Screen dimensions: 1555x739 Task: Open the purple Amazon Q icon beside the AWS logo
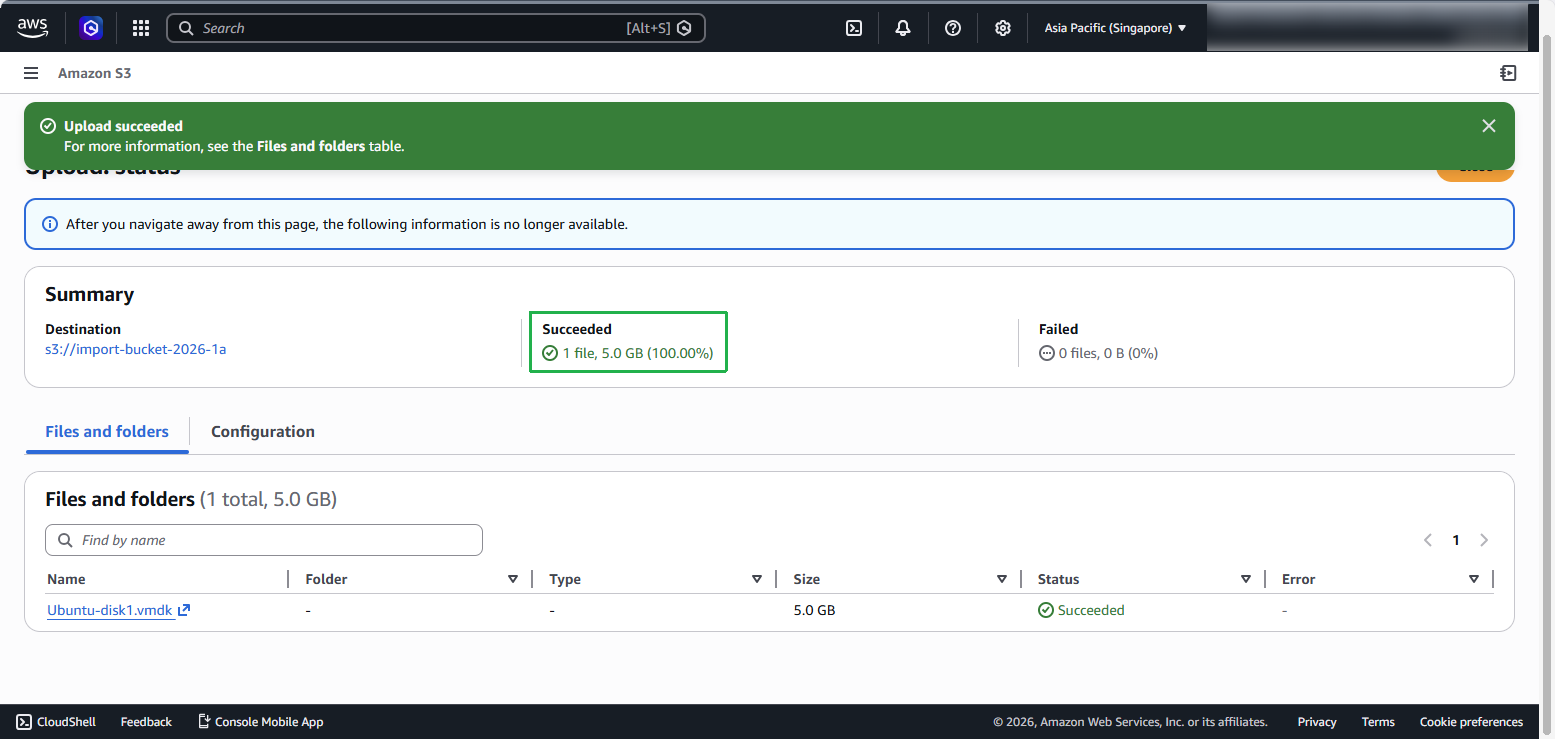click(x=92, y=28)
